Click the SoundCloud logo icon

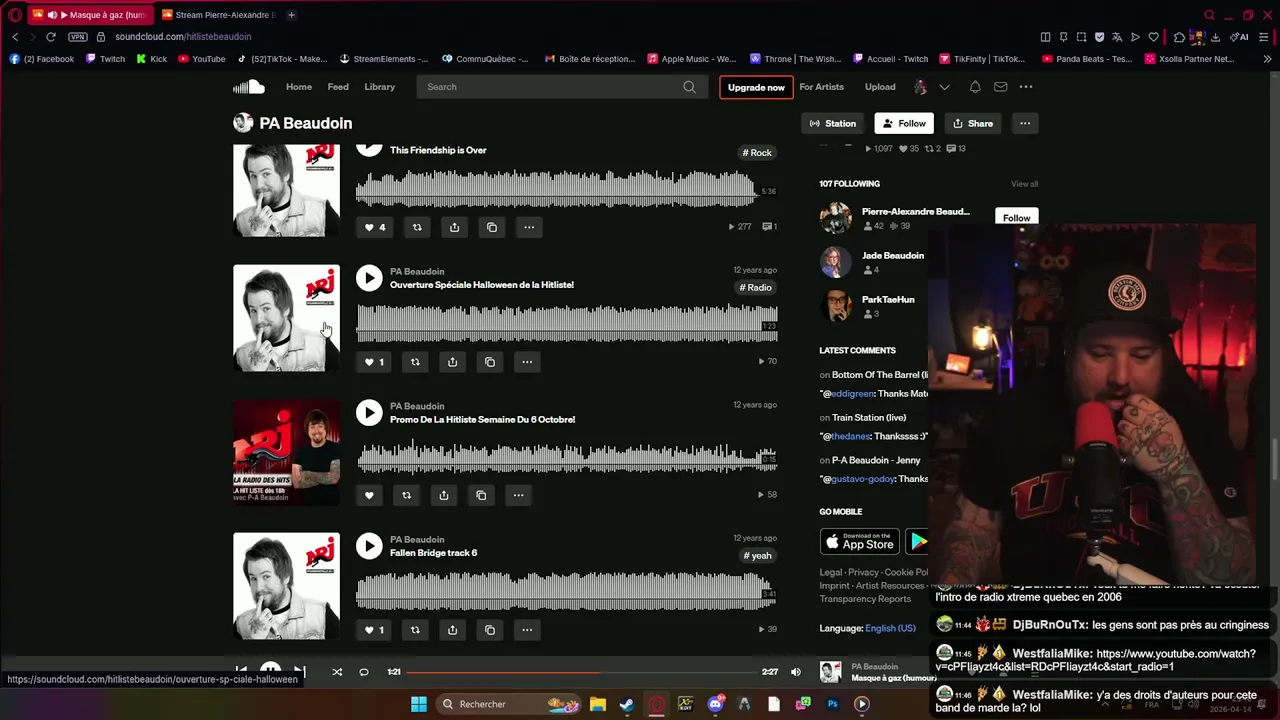pos(249,87)
